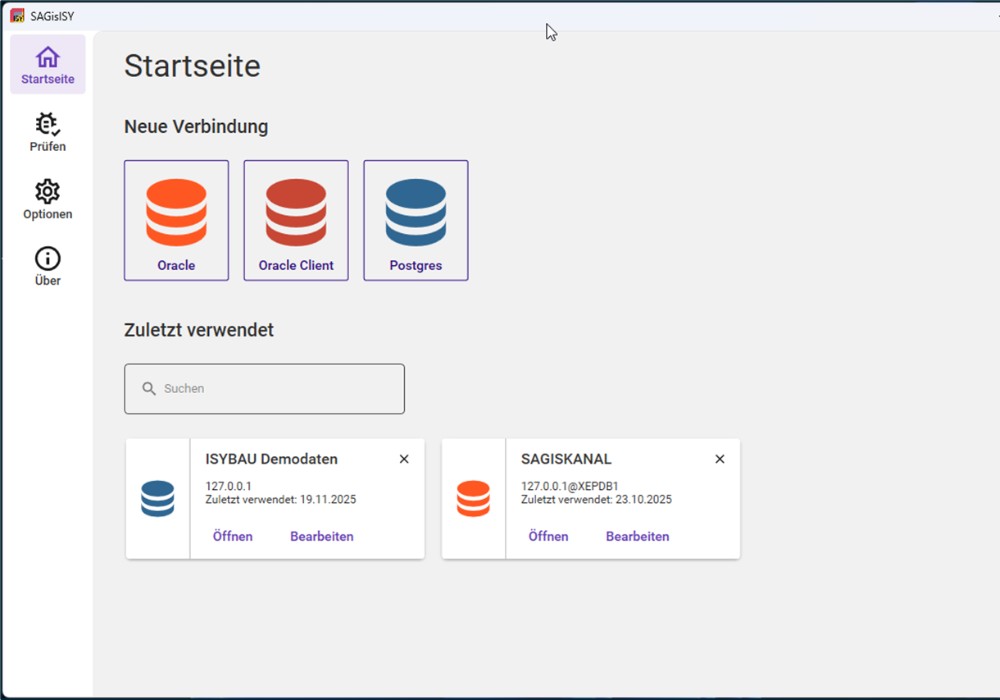
Task: Click the Startseite page heading
Action: click(192, 66)
